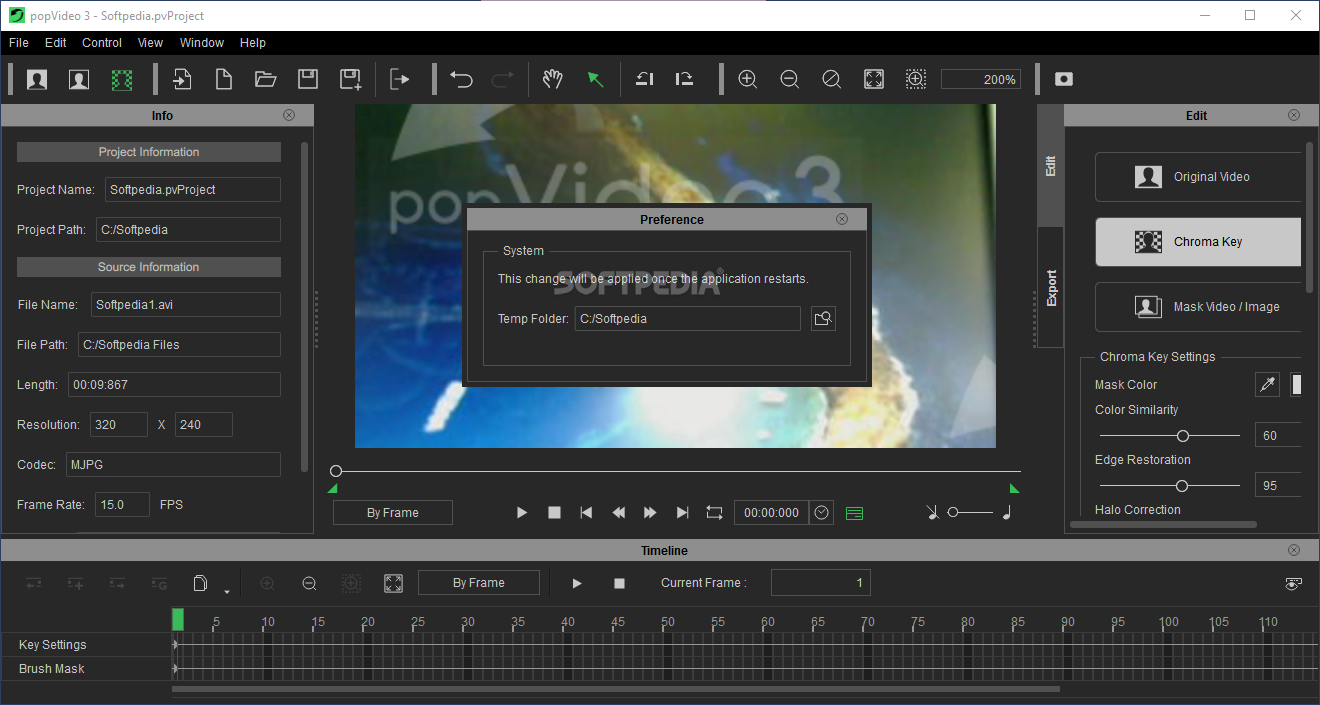Toggle the green mask preview icon
This screenshot has height=705, width=1320.
tap(121, 79)
